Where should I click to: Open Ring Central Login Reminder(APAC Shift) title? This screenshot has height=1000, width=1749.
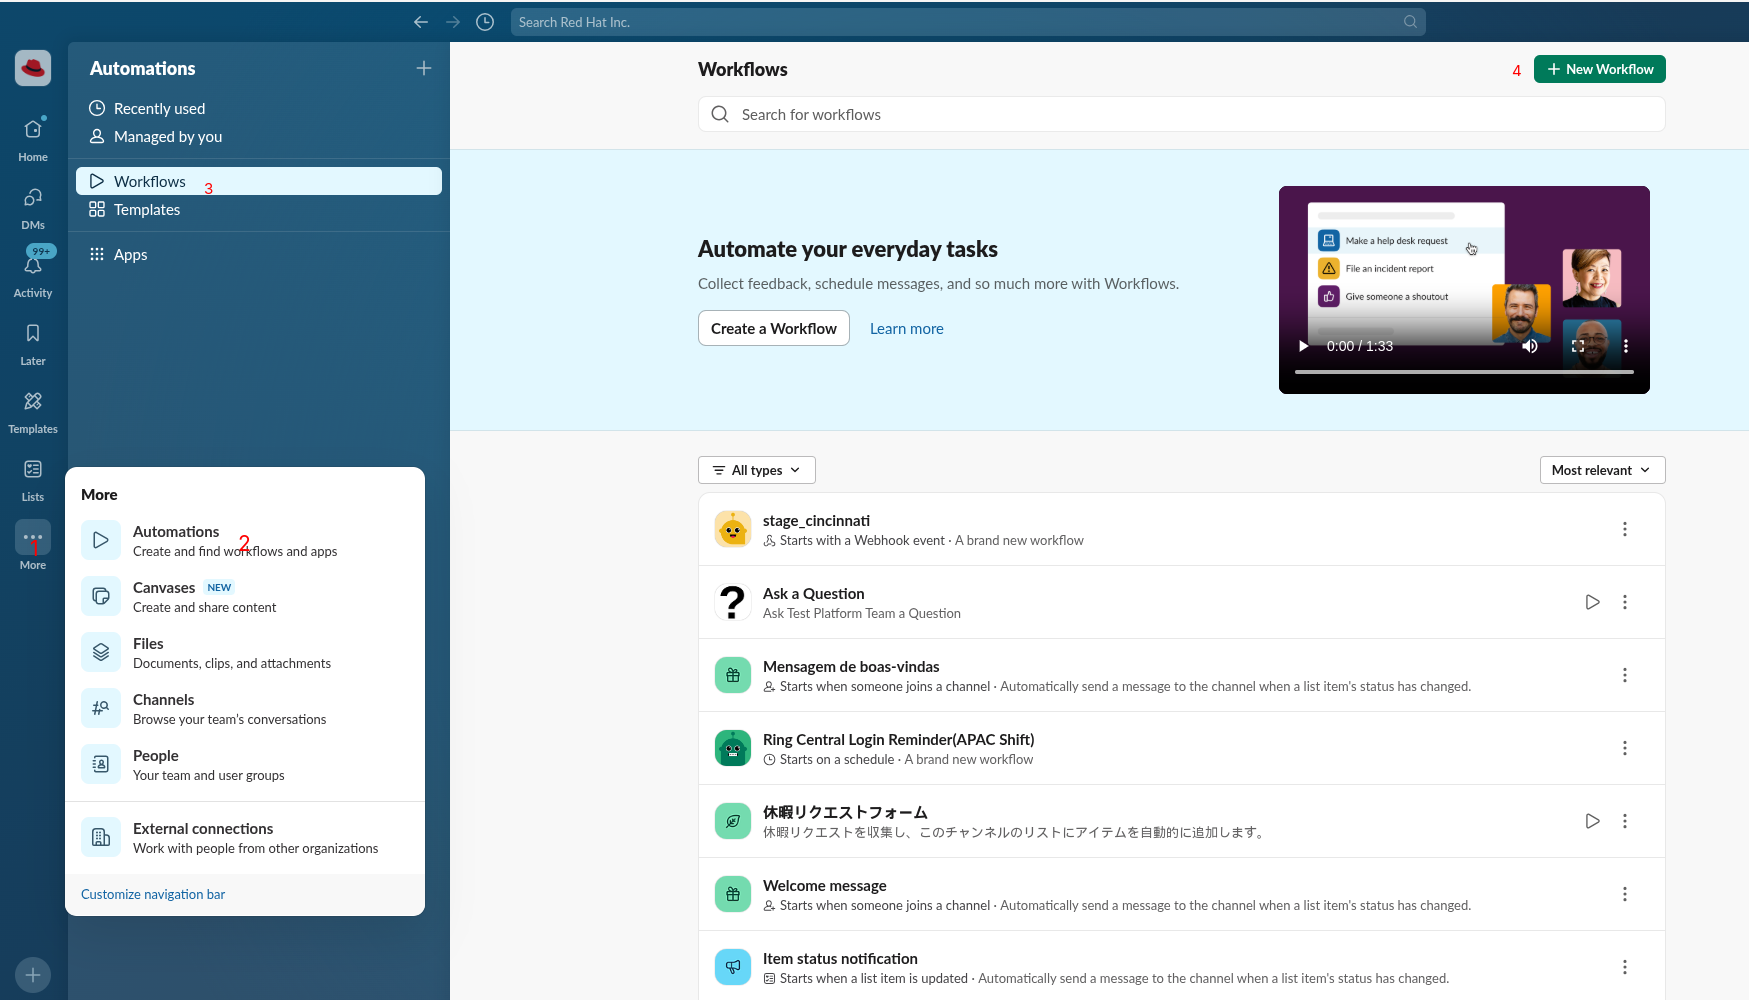[x=898, y=739]
